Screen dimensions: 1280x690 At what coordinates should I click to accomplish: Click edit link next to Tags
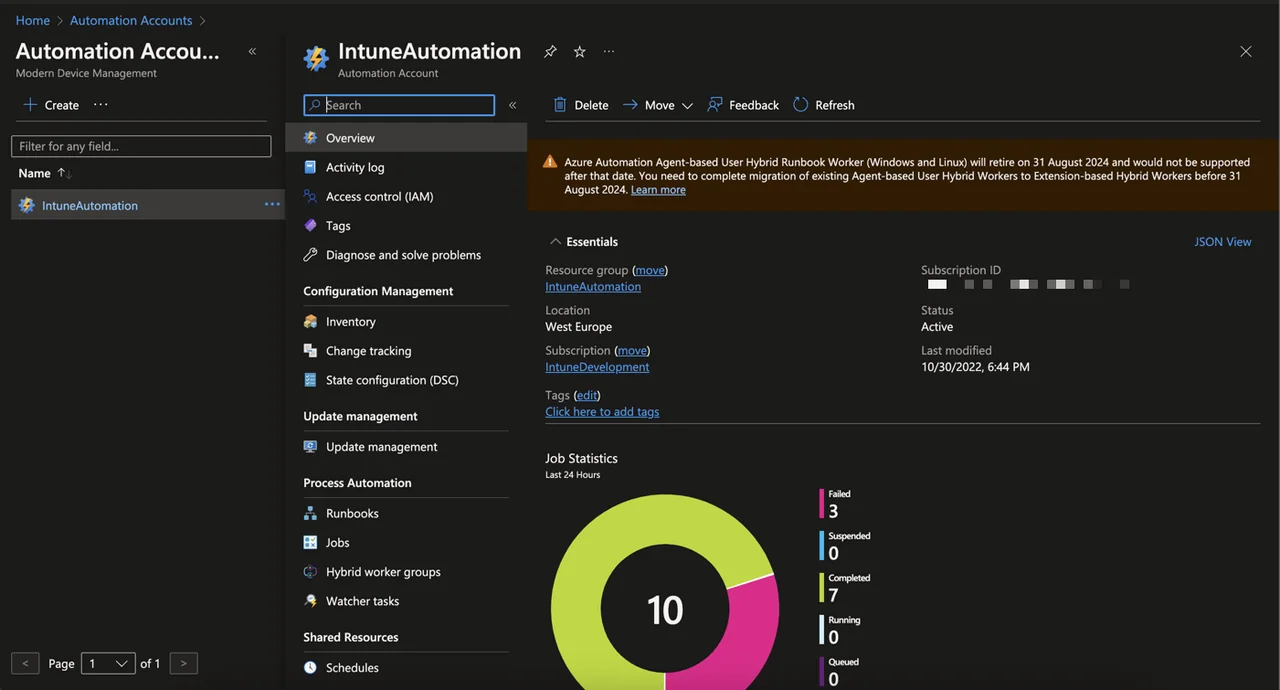(x=587, y=395)
